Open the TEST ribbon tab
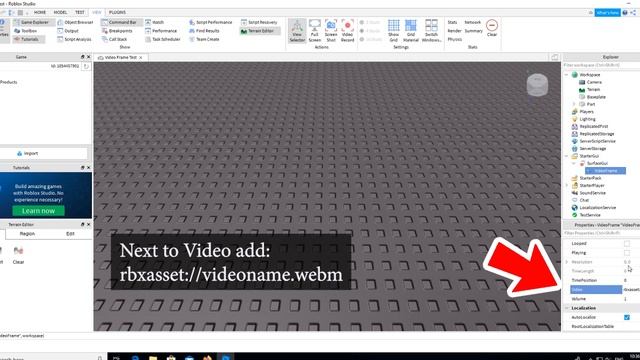The image size is (640, 360). click(x=80, y=13)
